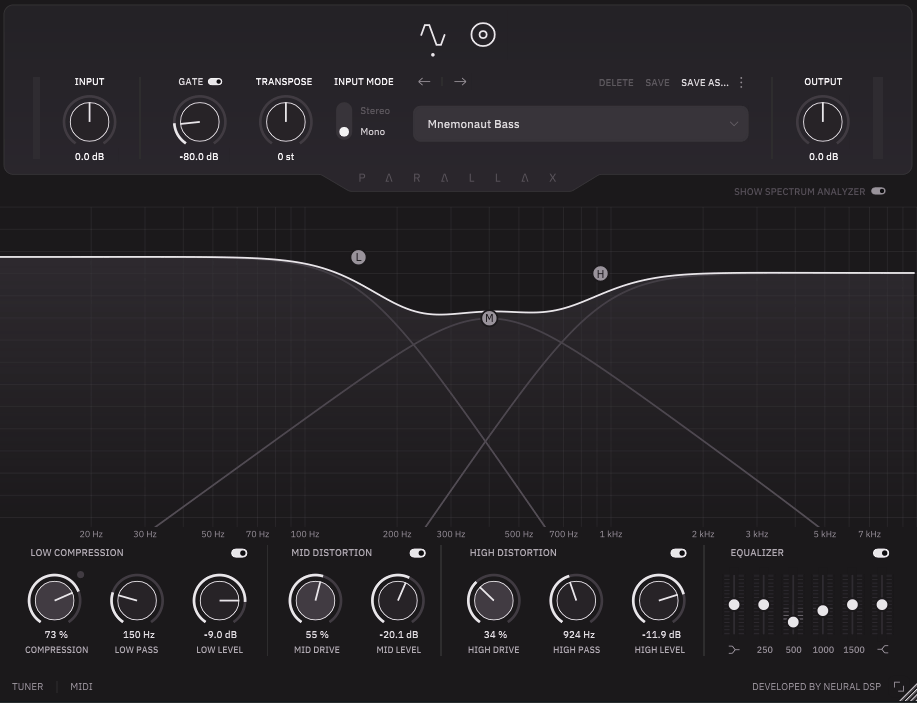Click the 0 st transpose value
The image size is (917, 703).
pos(285,157)
